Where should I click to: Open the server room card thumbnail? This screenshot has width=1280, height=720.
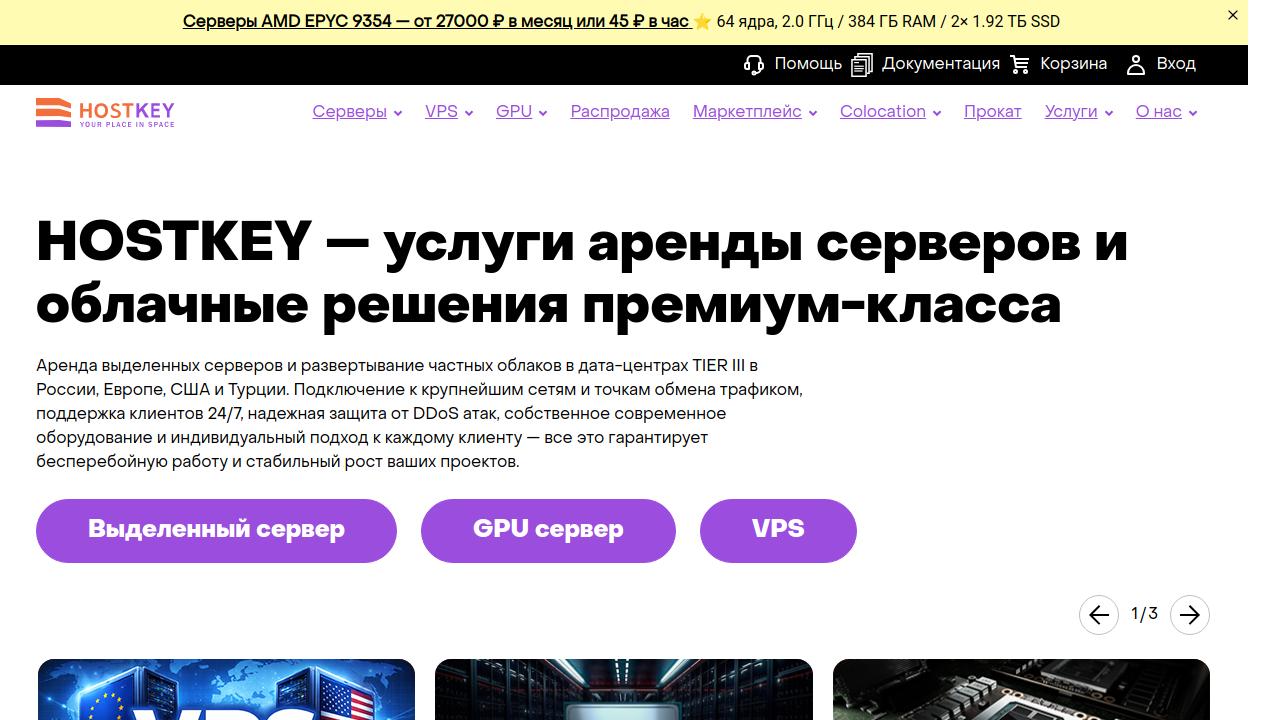pyautogui.click(x=624, y=689)
